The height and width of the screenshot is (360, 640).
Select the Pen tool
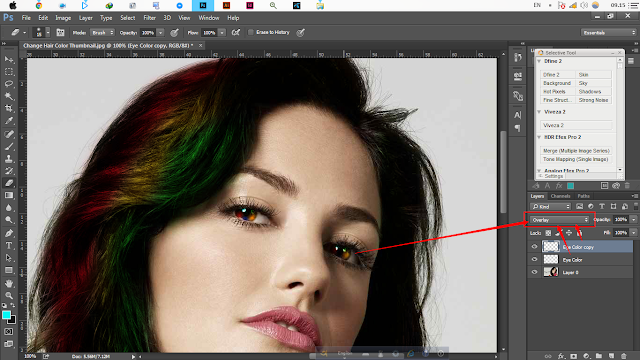point(9,233)
